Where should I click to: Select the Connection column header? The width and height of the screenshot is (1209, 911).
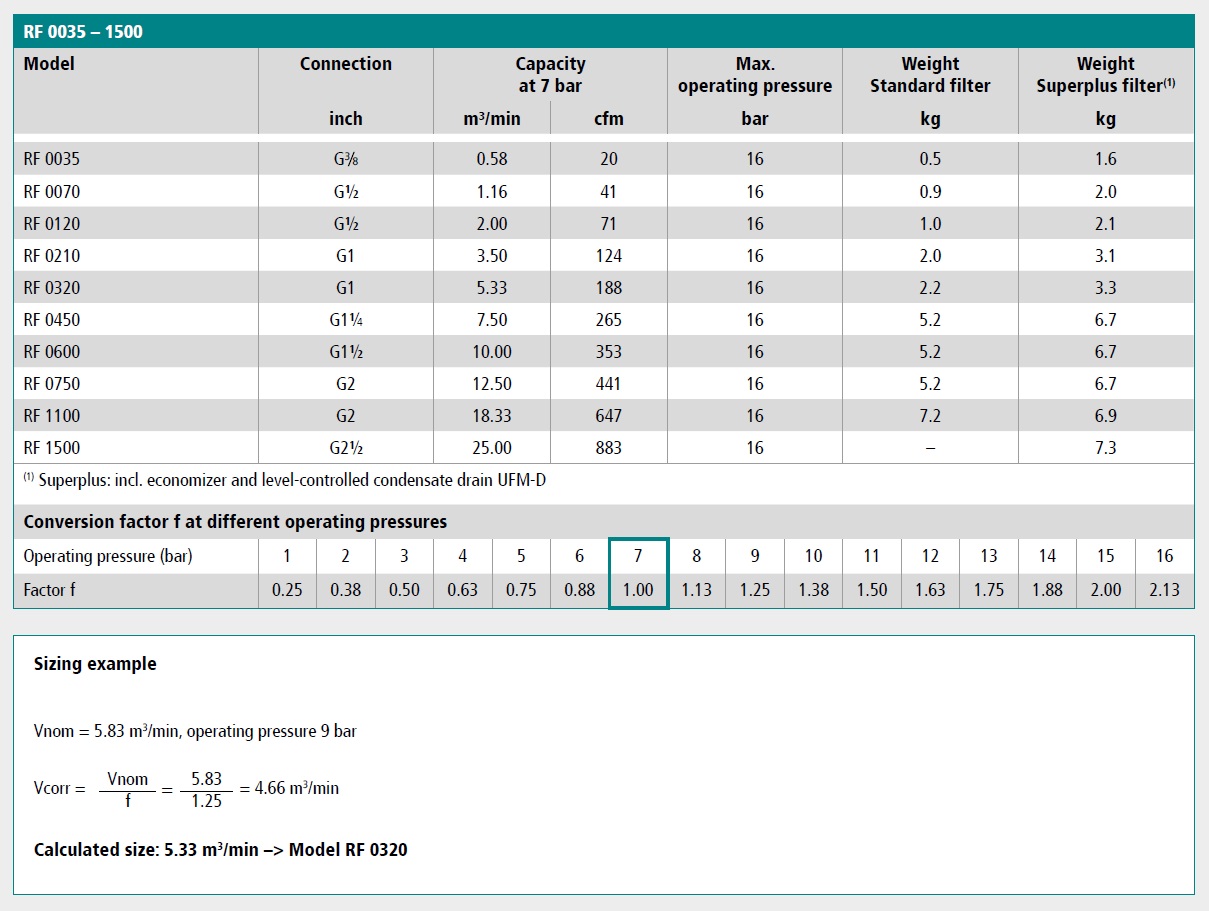coord(345,63)
